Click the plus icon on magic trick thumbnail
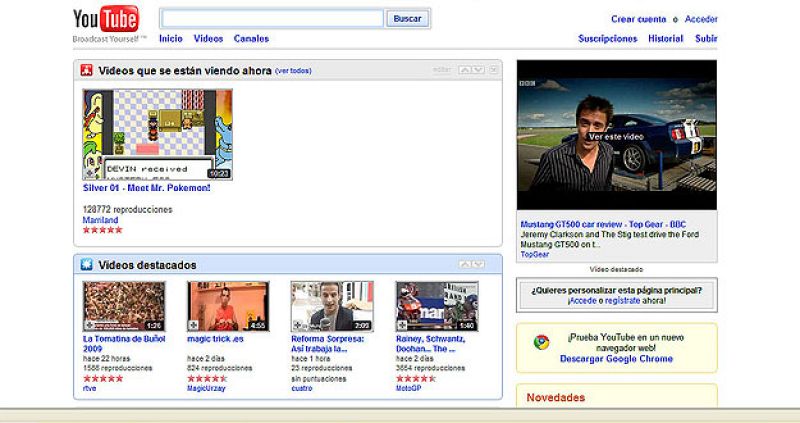This screenshot has width=800, height=423. [x=194, y=325]
